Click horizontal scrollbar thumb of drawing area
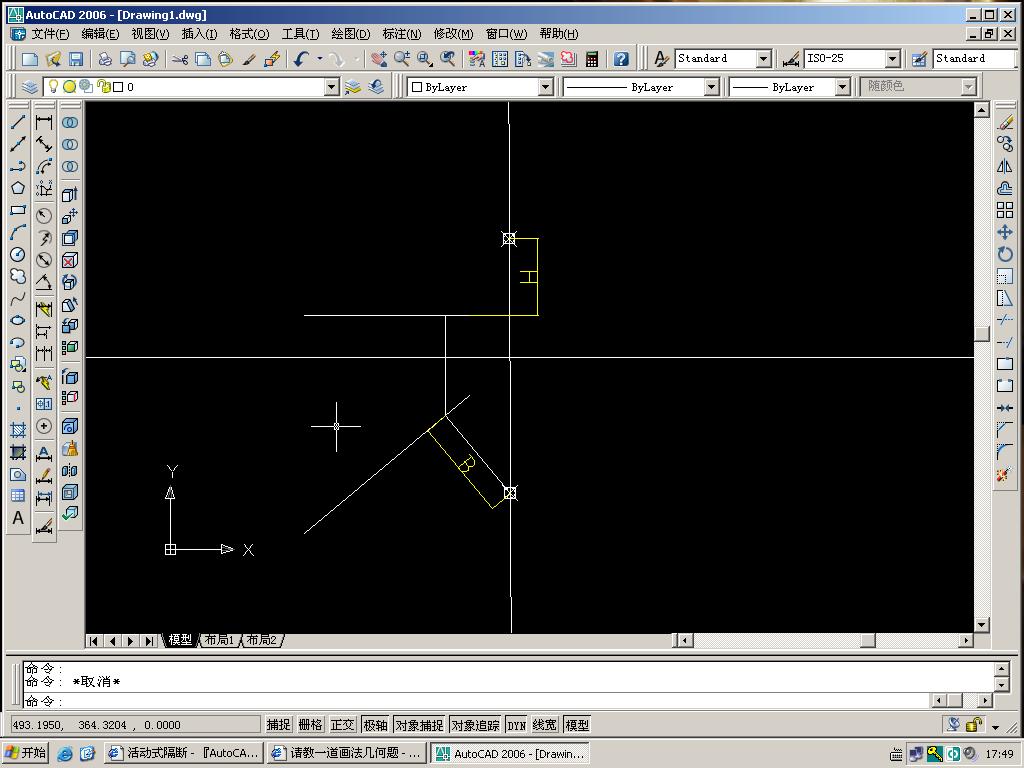1024x768 pixels. pos(868,641)
